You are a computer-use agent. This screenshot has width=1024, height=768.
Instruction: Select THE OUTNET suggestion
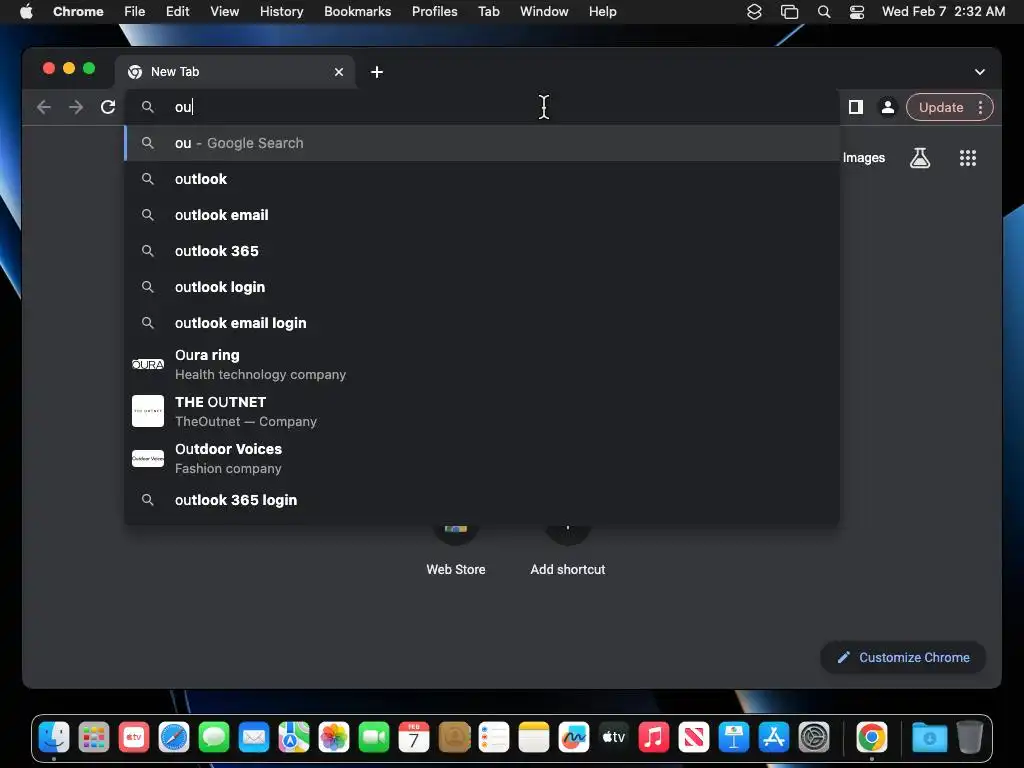point(482,411)
